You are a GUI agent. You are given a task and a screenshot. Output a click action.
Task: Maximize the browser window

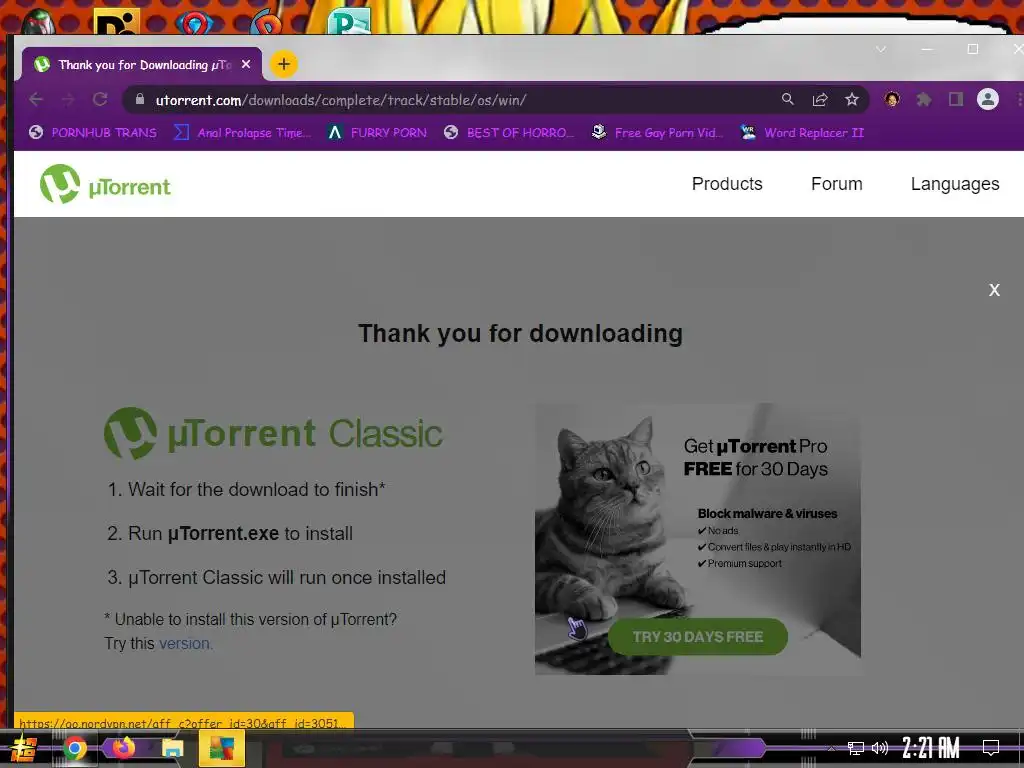pos(972,50)
